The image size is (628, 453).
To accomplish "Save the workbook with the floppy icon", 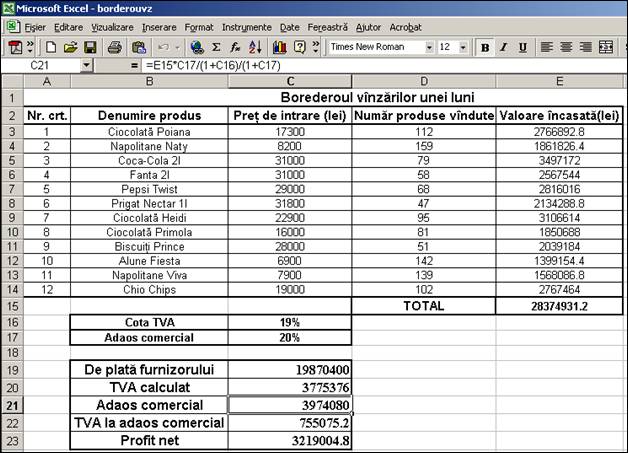I will [x=89, y=47].
